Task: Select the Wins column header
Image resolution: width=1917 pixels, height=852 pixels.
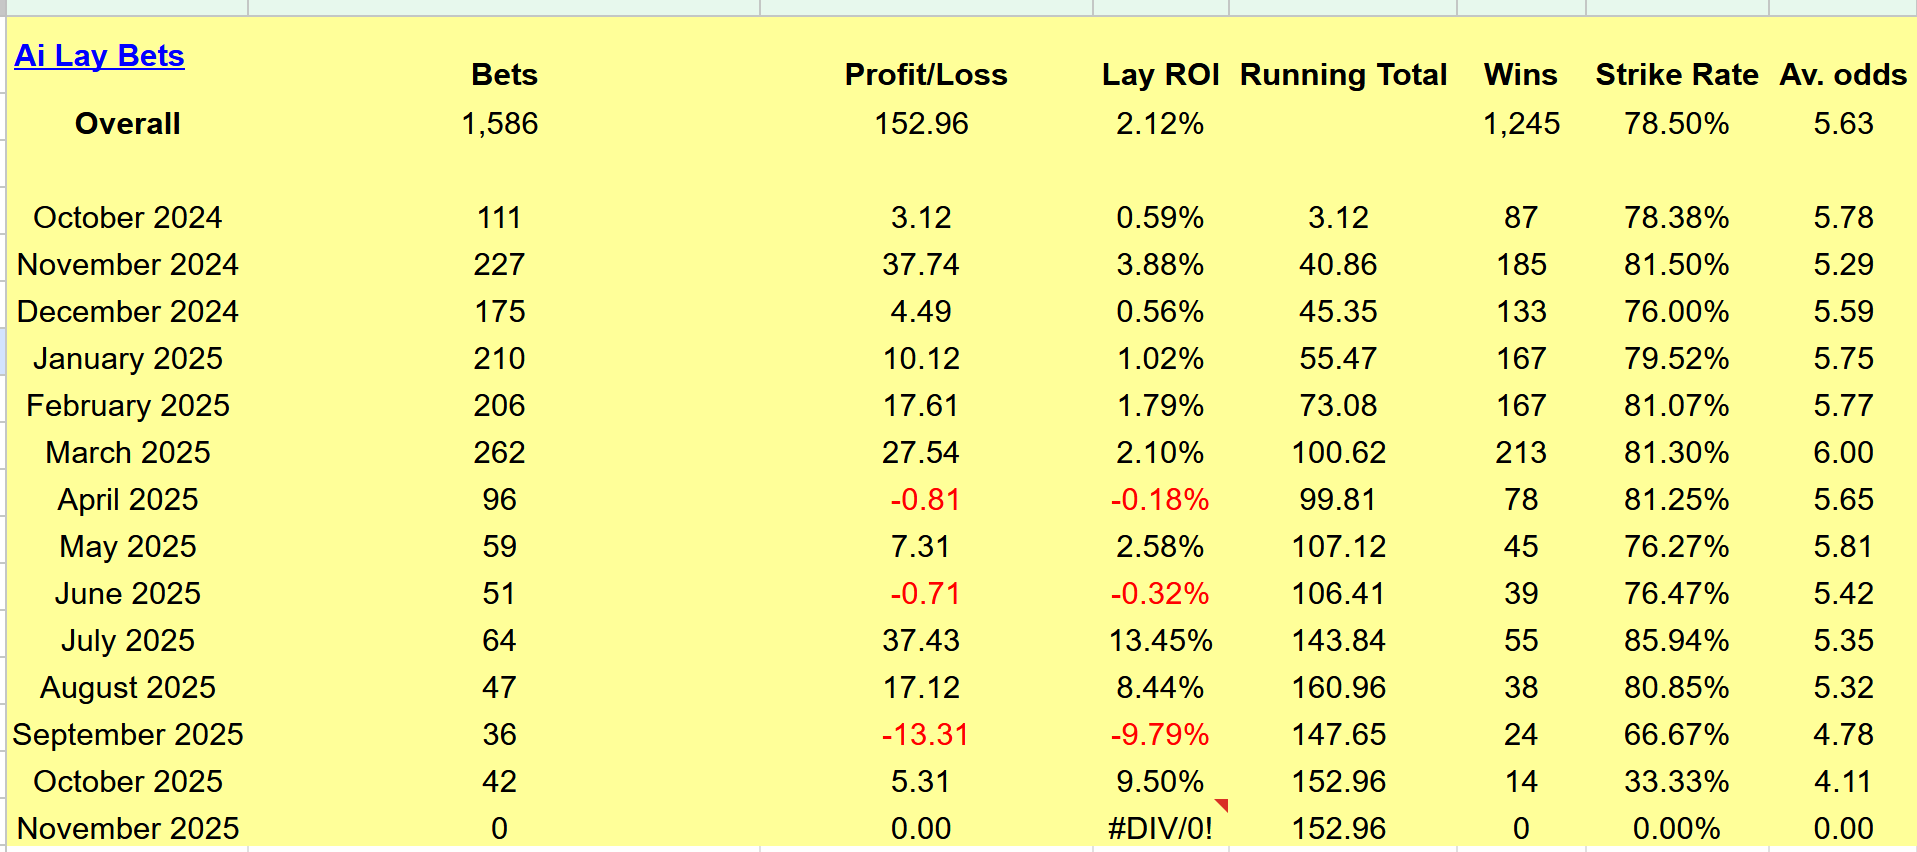Action: pyautogui.click(x=1520, y=75)
